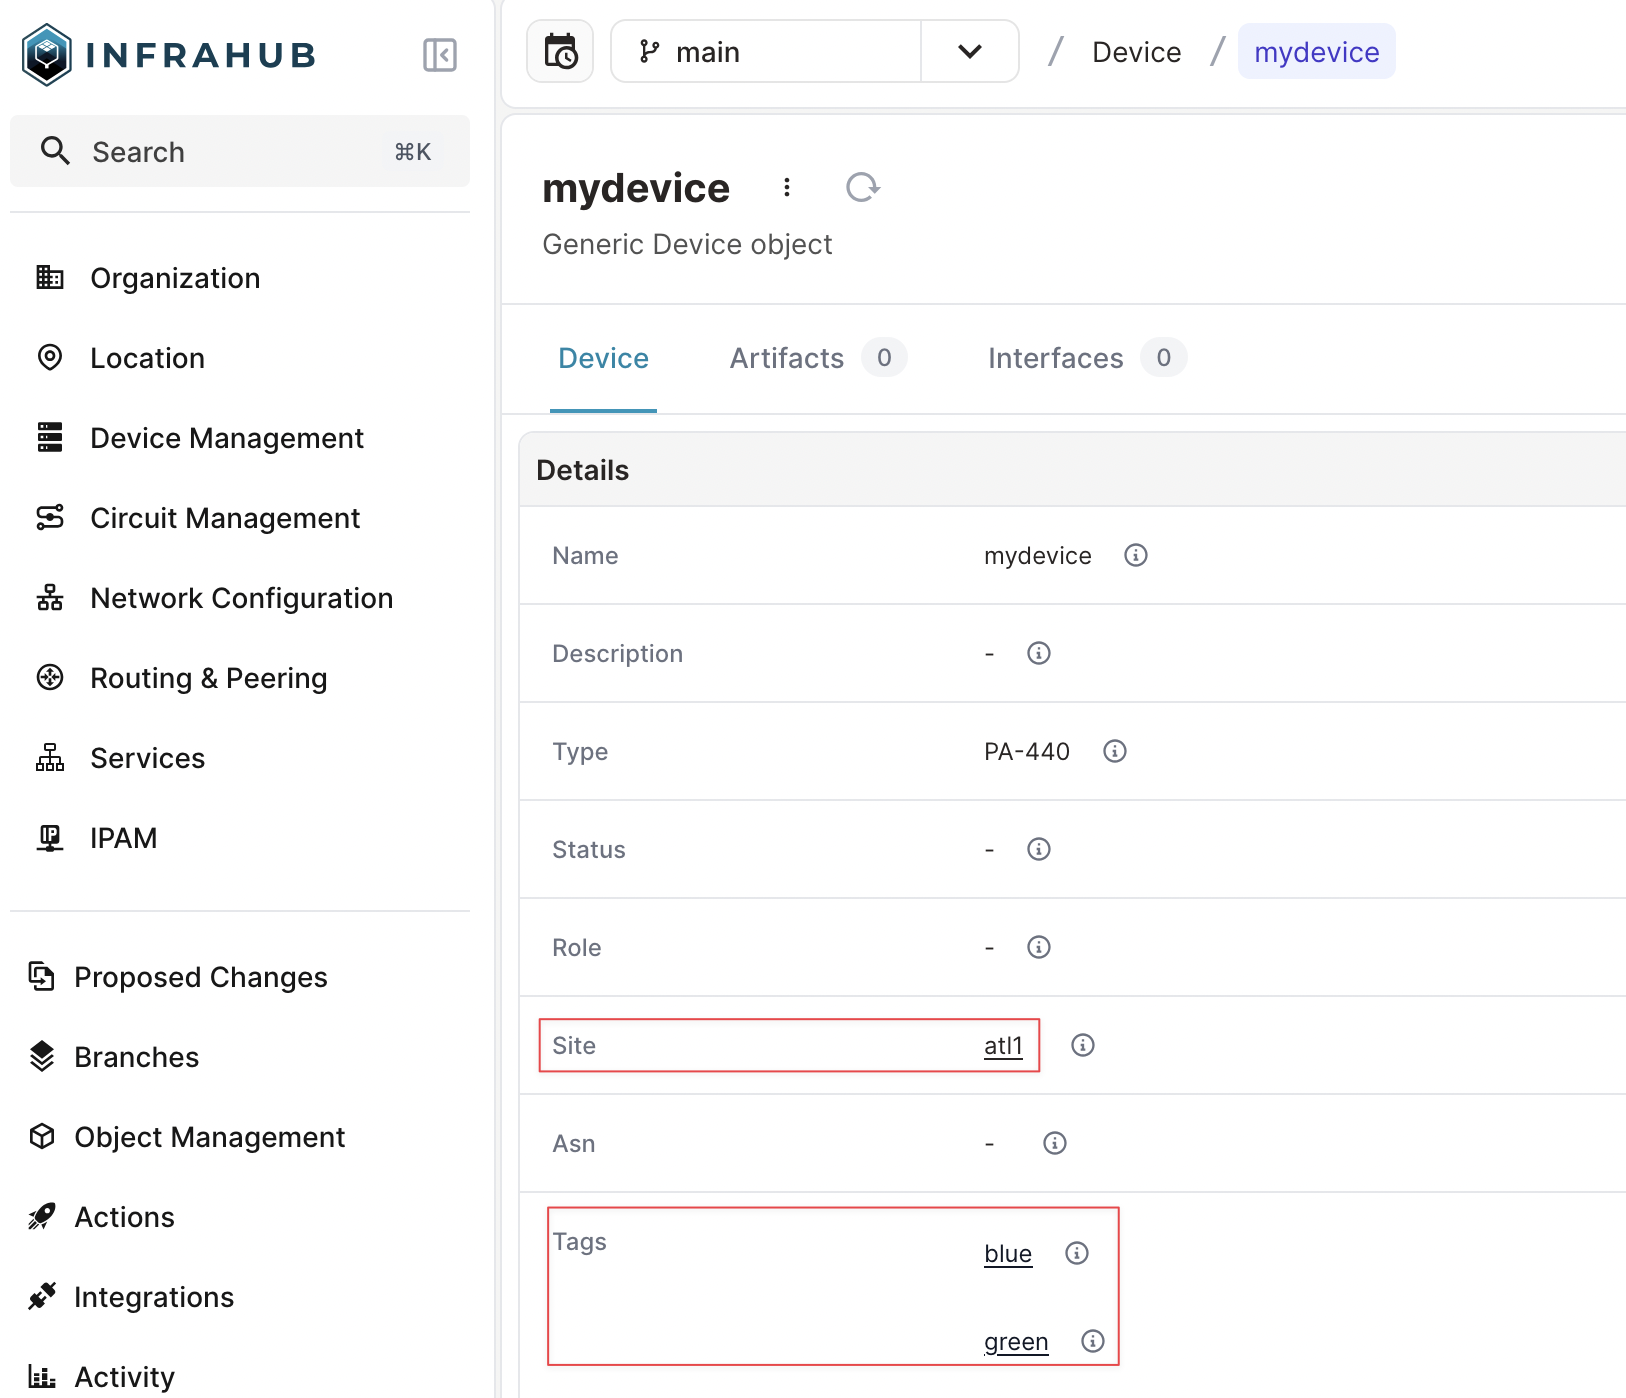Click the Generic Device object subtitle

pos(687,244)
